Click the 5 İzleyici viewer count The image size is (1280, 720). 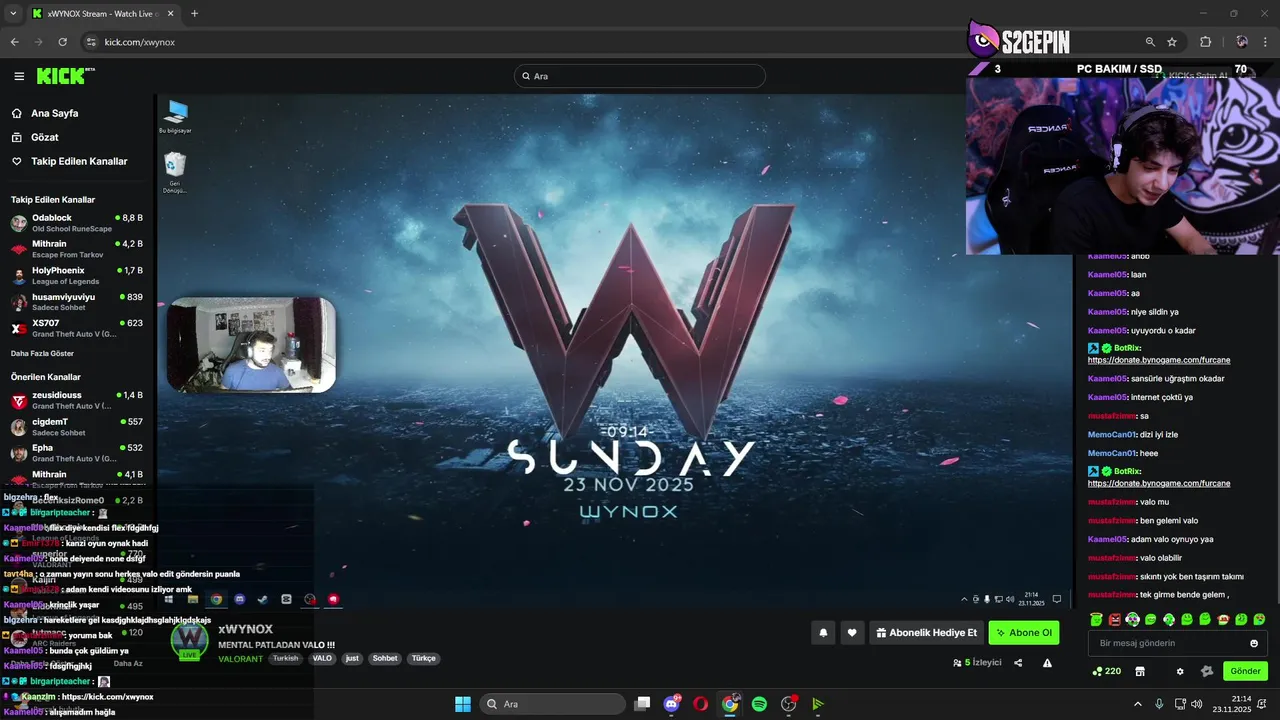point(977,662)
